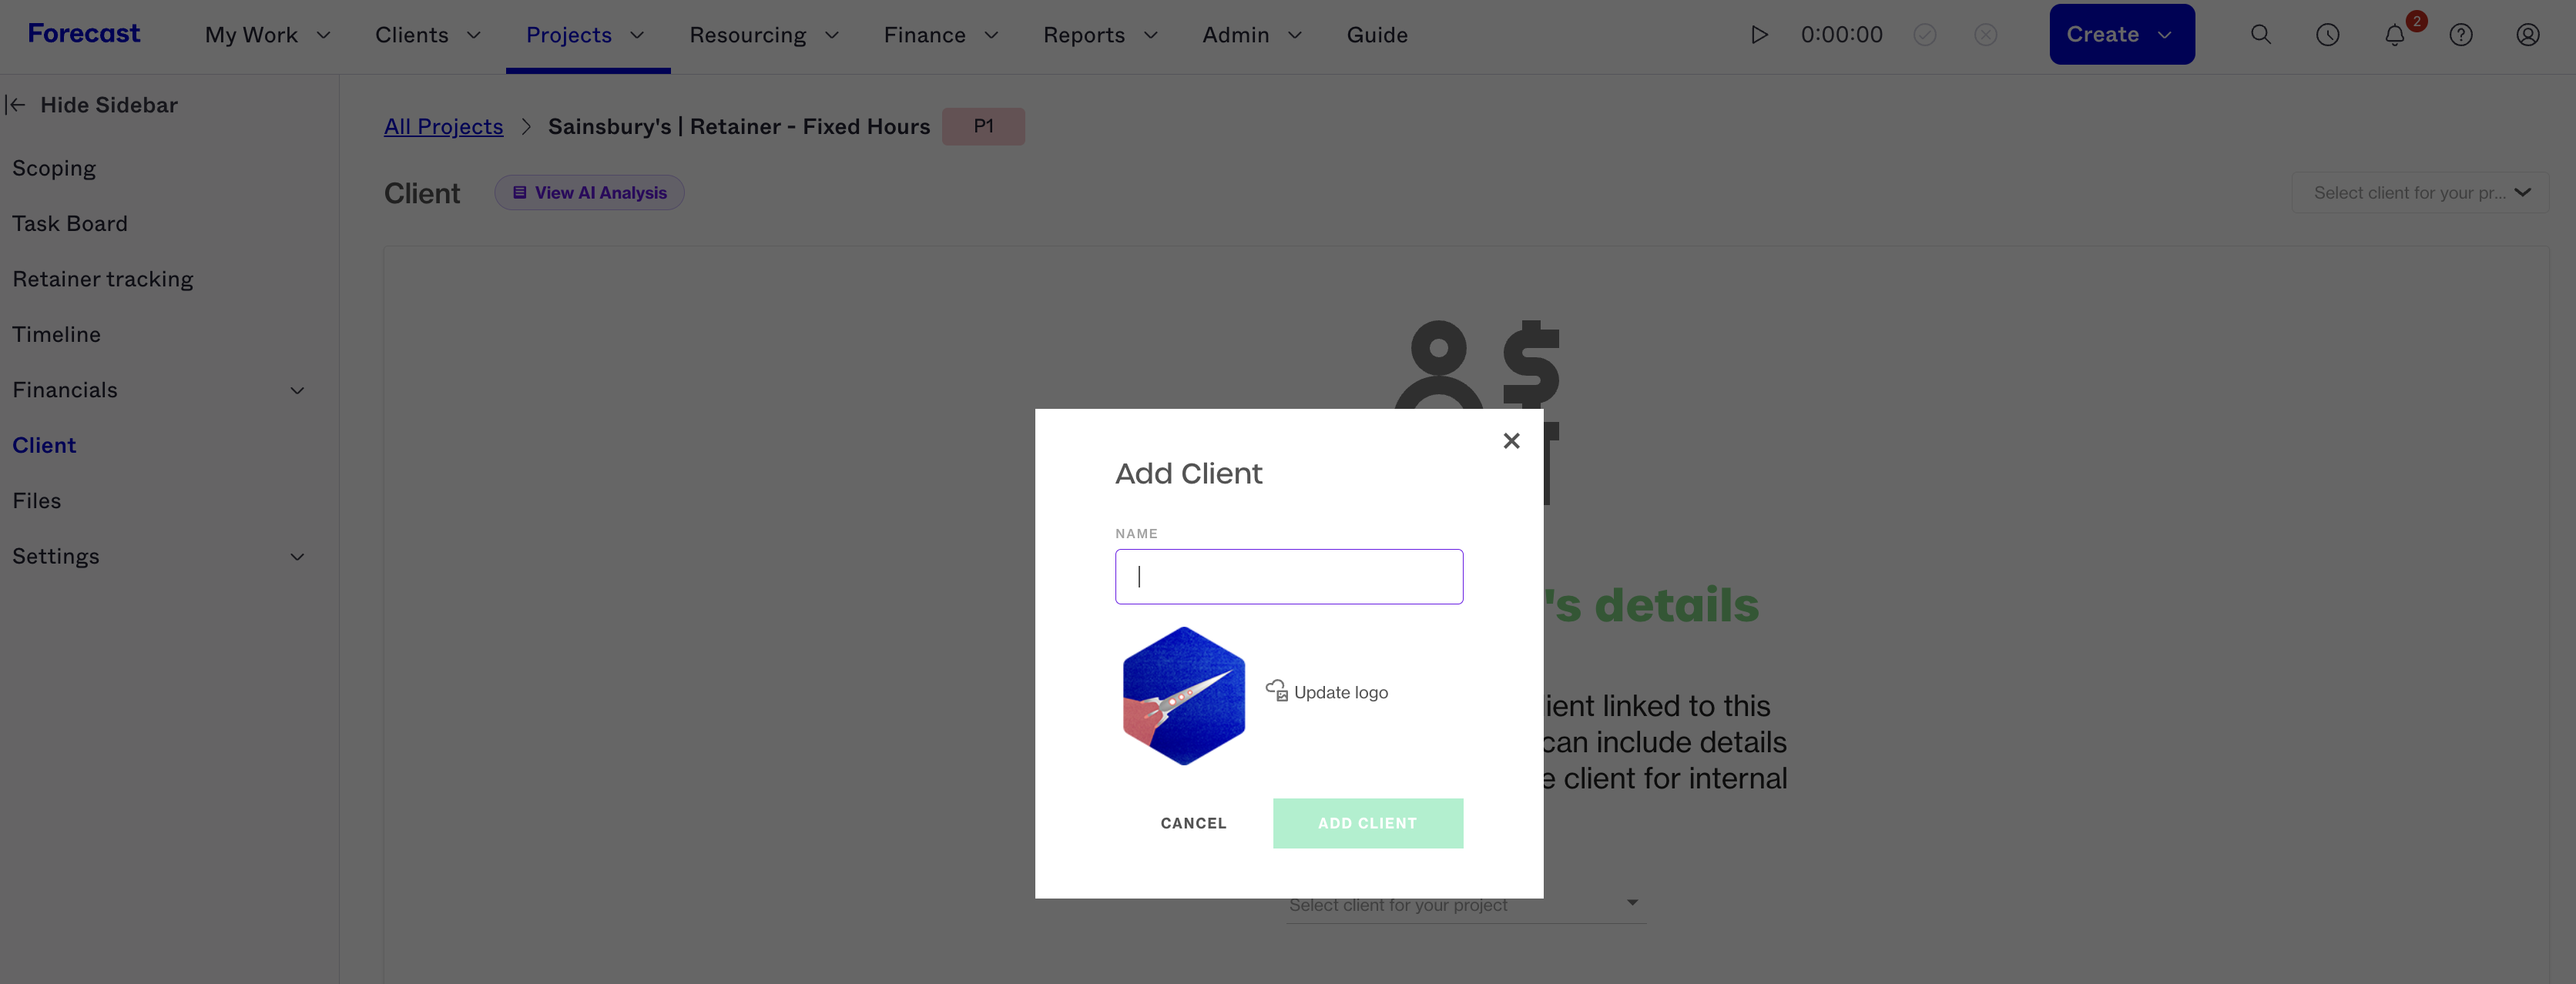Open recent history clock icon
The height and width of the screenshot is (984, 2576).
coord(2327,35)
